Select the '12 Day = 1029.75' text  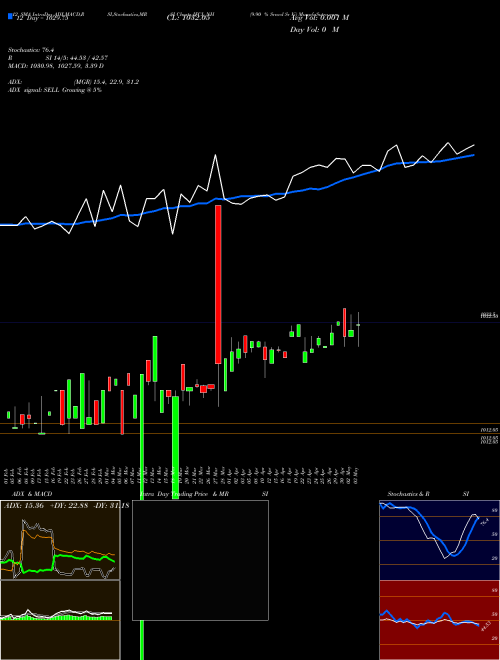[41, 18]
